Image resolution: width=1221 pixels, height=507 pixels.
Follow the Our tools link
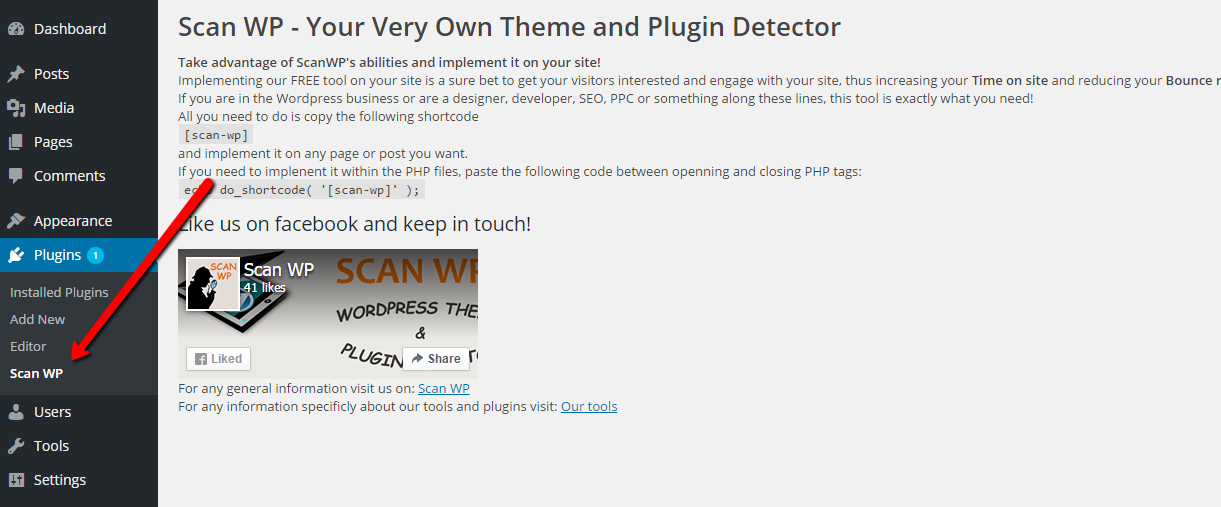[589, 407]
